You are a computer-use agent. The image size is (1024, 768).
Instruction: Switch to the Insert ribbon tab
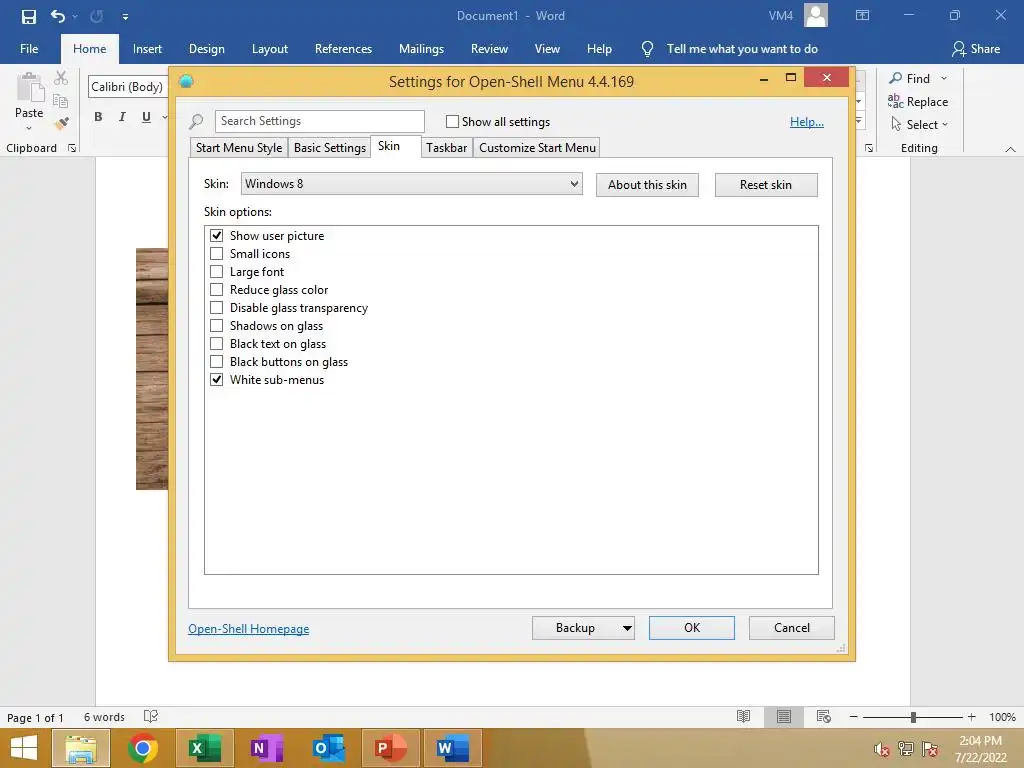click(147, 49)
